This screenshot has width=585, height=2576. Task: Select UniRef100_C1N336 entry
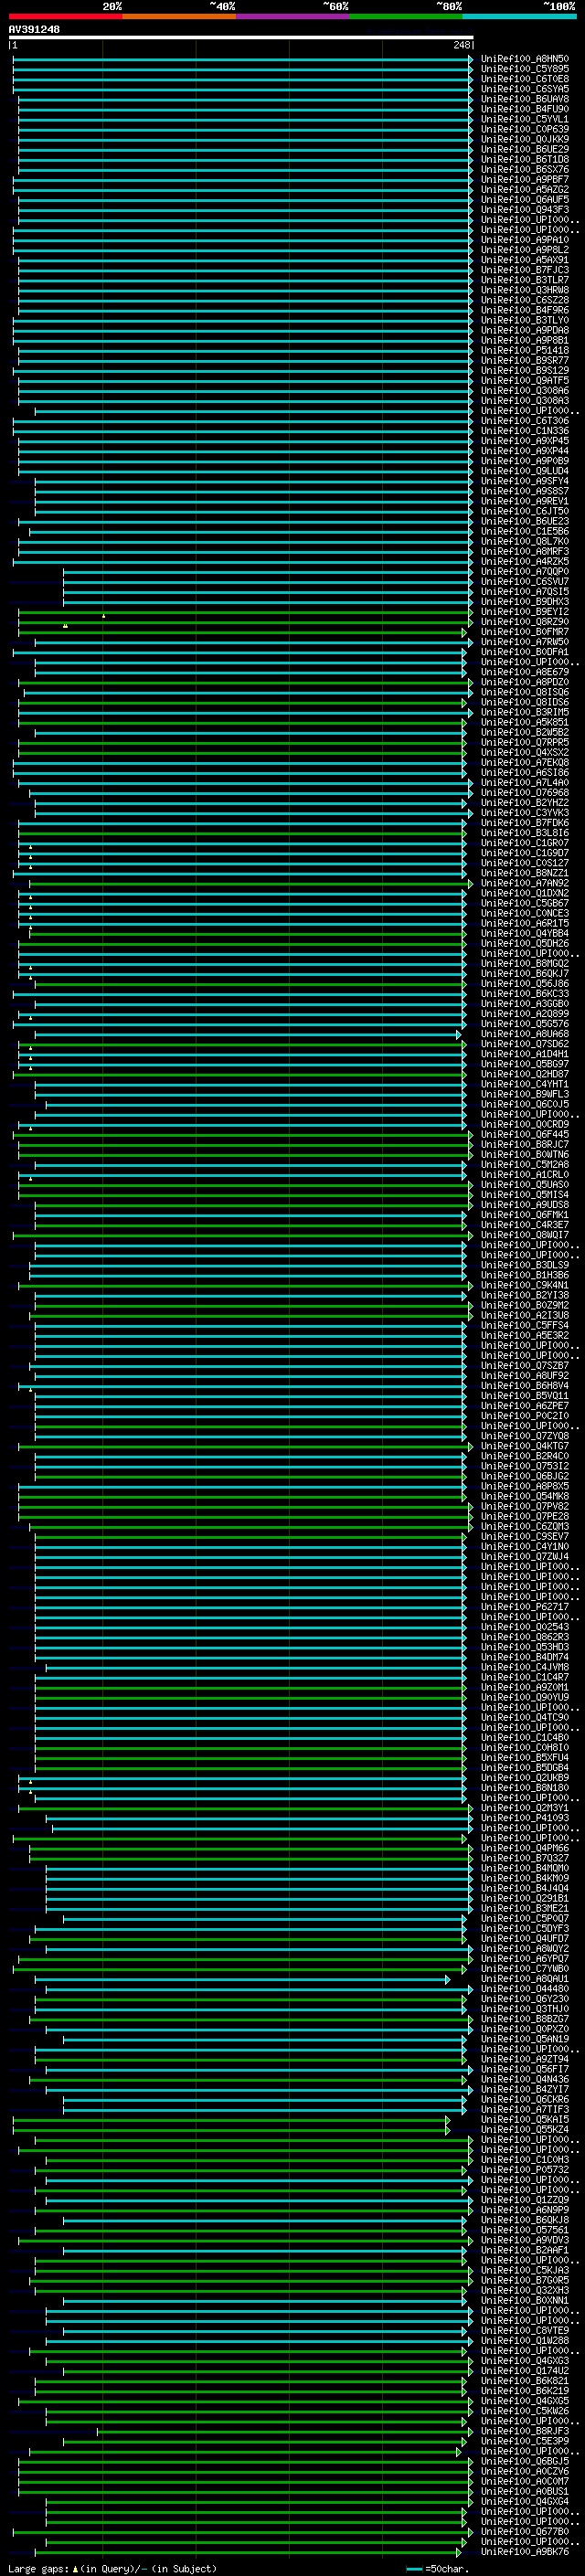click(525, 431)
